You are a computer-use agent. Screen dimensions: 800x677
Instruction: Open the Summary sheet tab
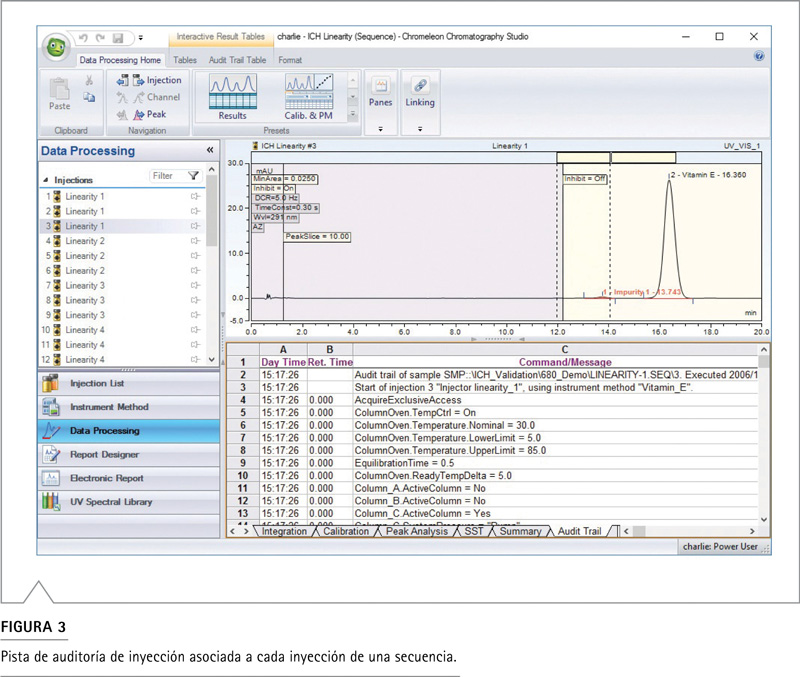pyautogui.click(x=520, y=531)
